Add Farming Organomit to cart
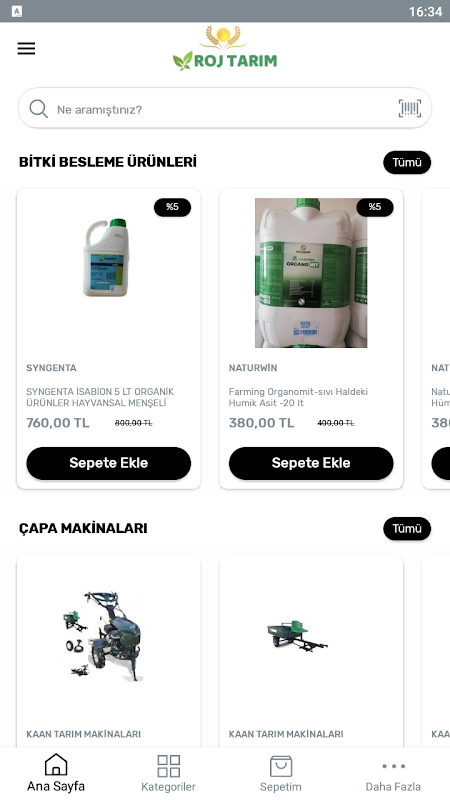This screenshot has width=450, height=800. [311, 463]
